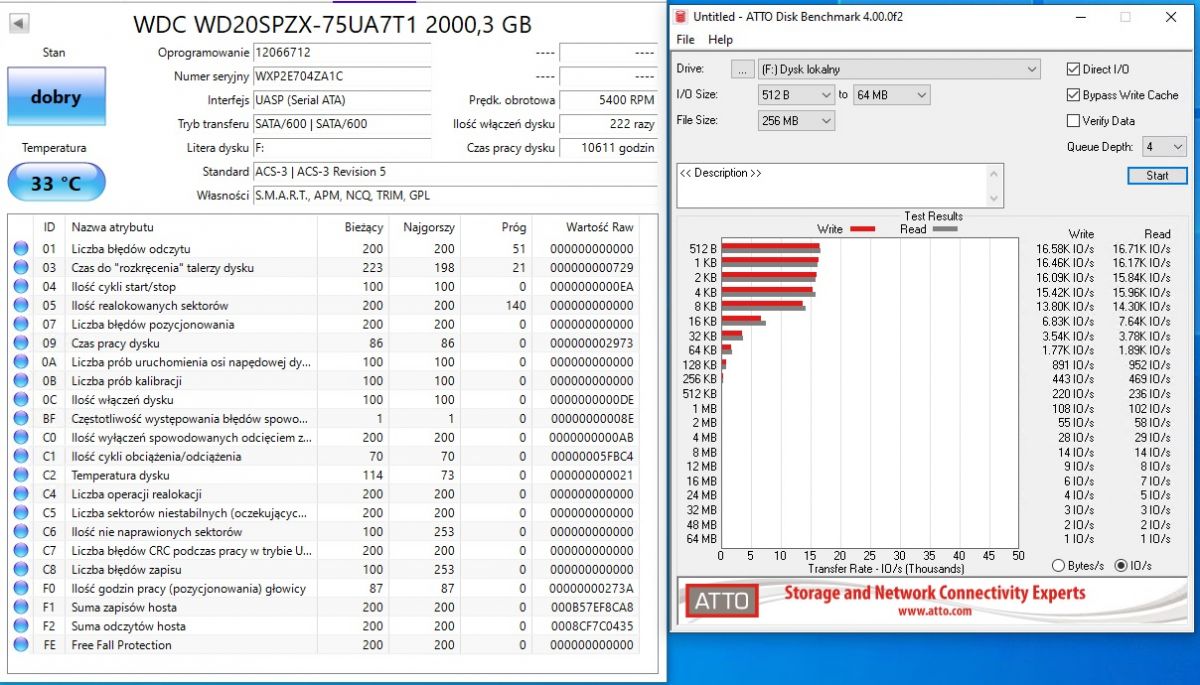This screenshot has width=1200, height=685.
Task: Click the firmware field 12066712
Action: click(341, 52)
